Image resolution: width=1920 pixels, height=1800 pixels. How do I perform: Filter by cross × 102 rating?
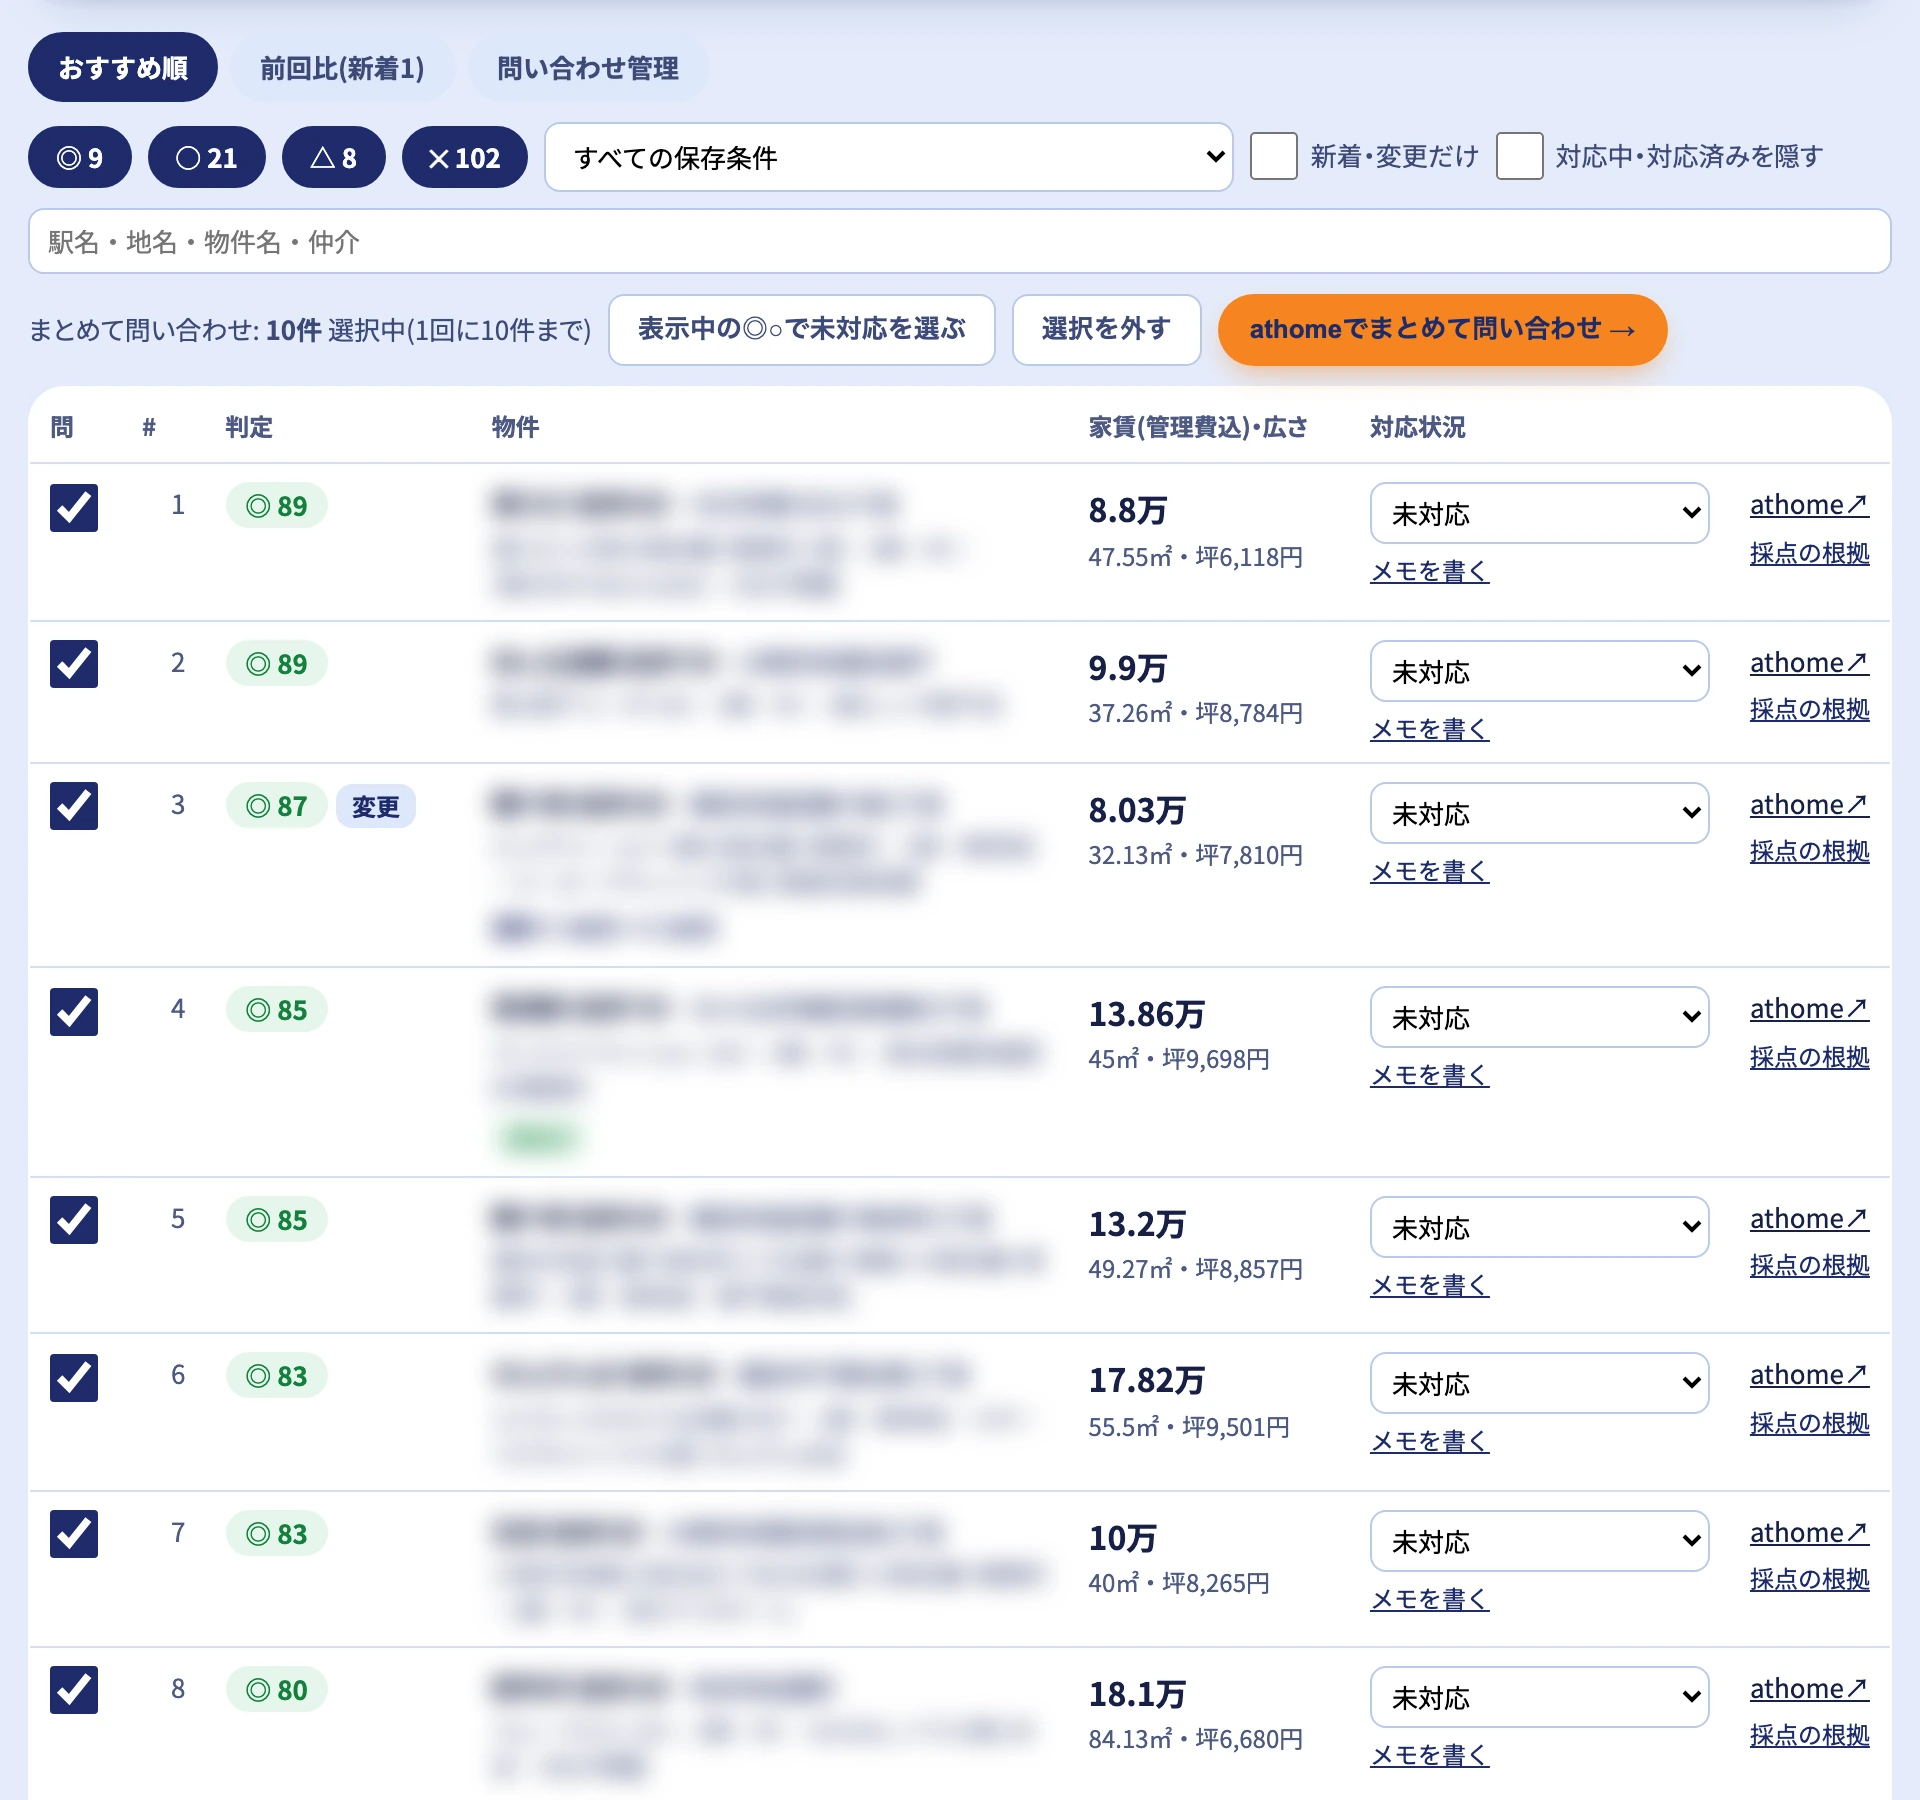(x=465, y=157)
